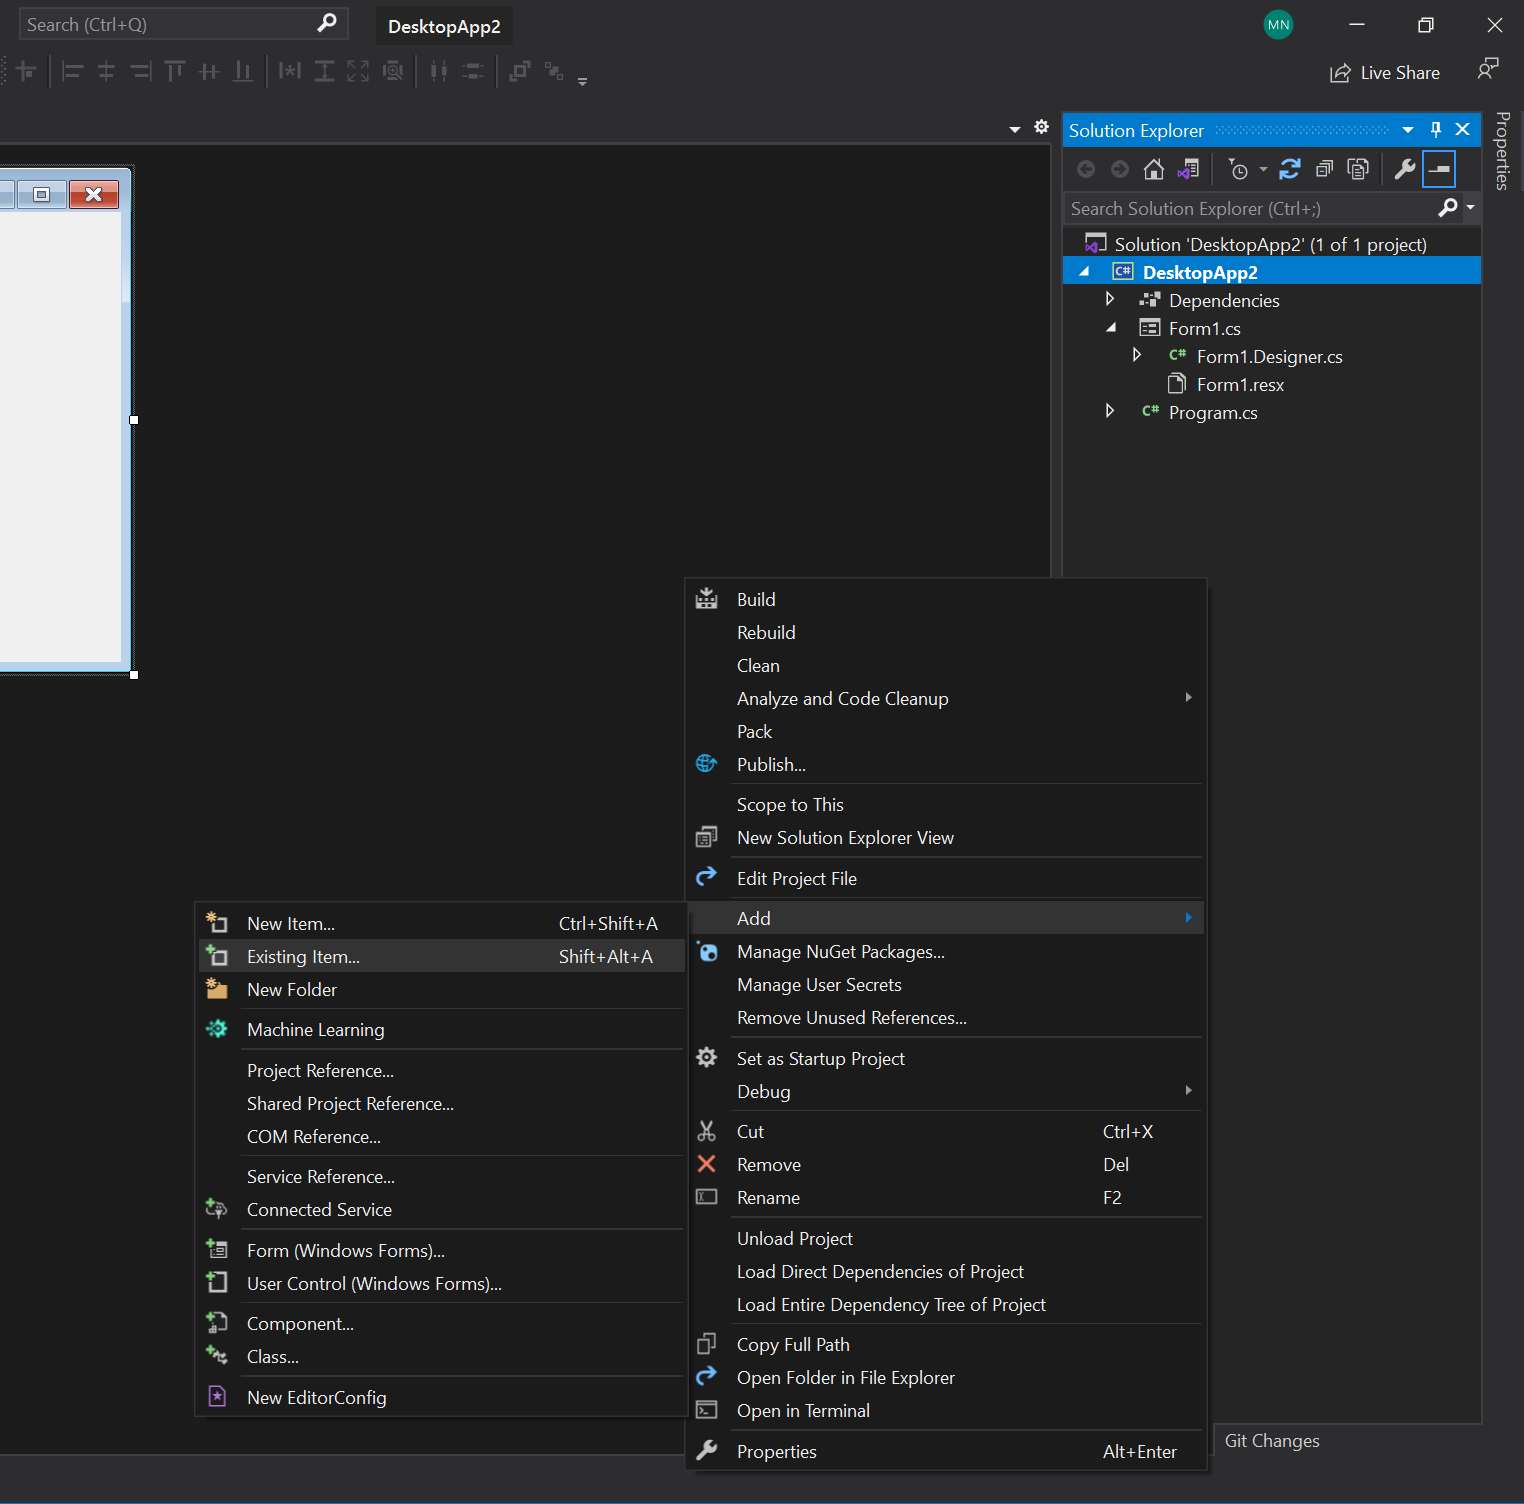Screen dimensions: 1524x1504
Task: Choose New Item... in Add submenu
Action: [441, 923]
